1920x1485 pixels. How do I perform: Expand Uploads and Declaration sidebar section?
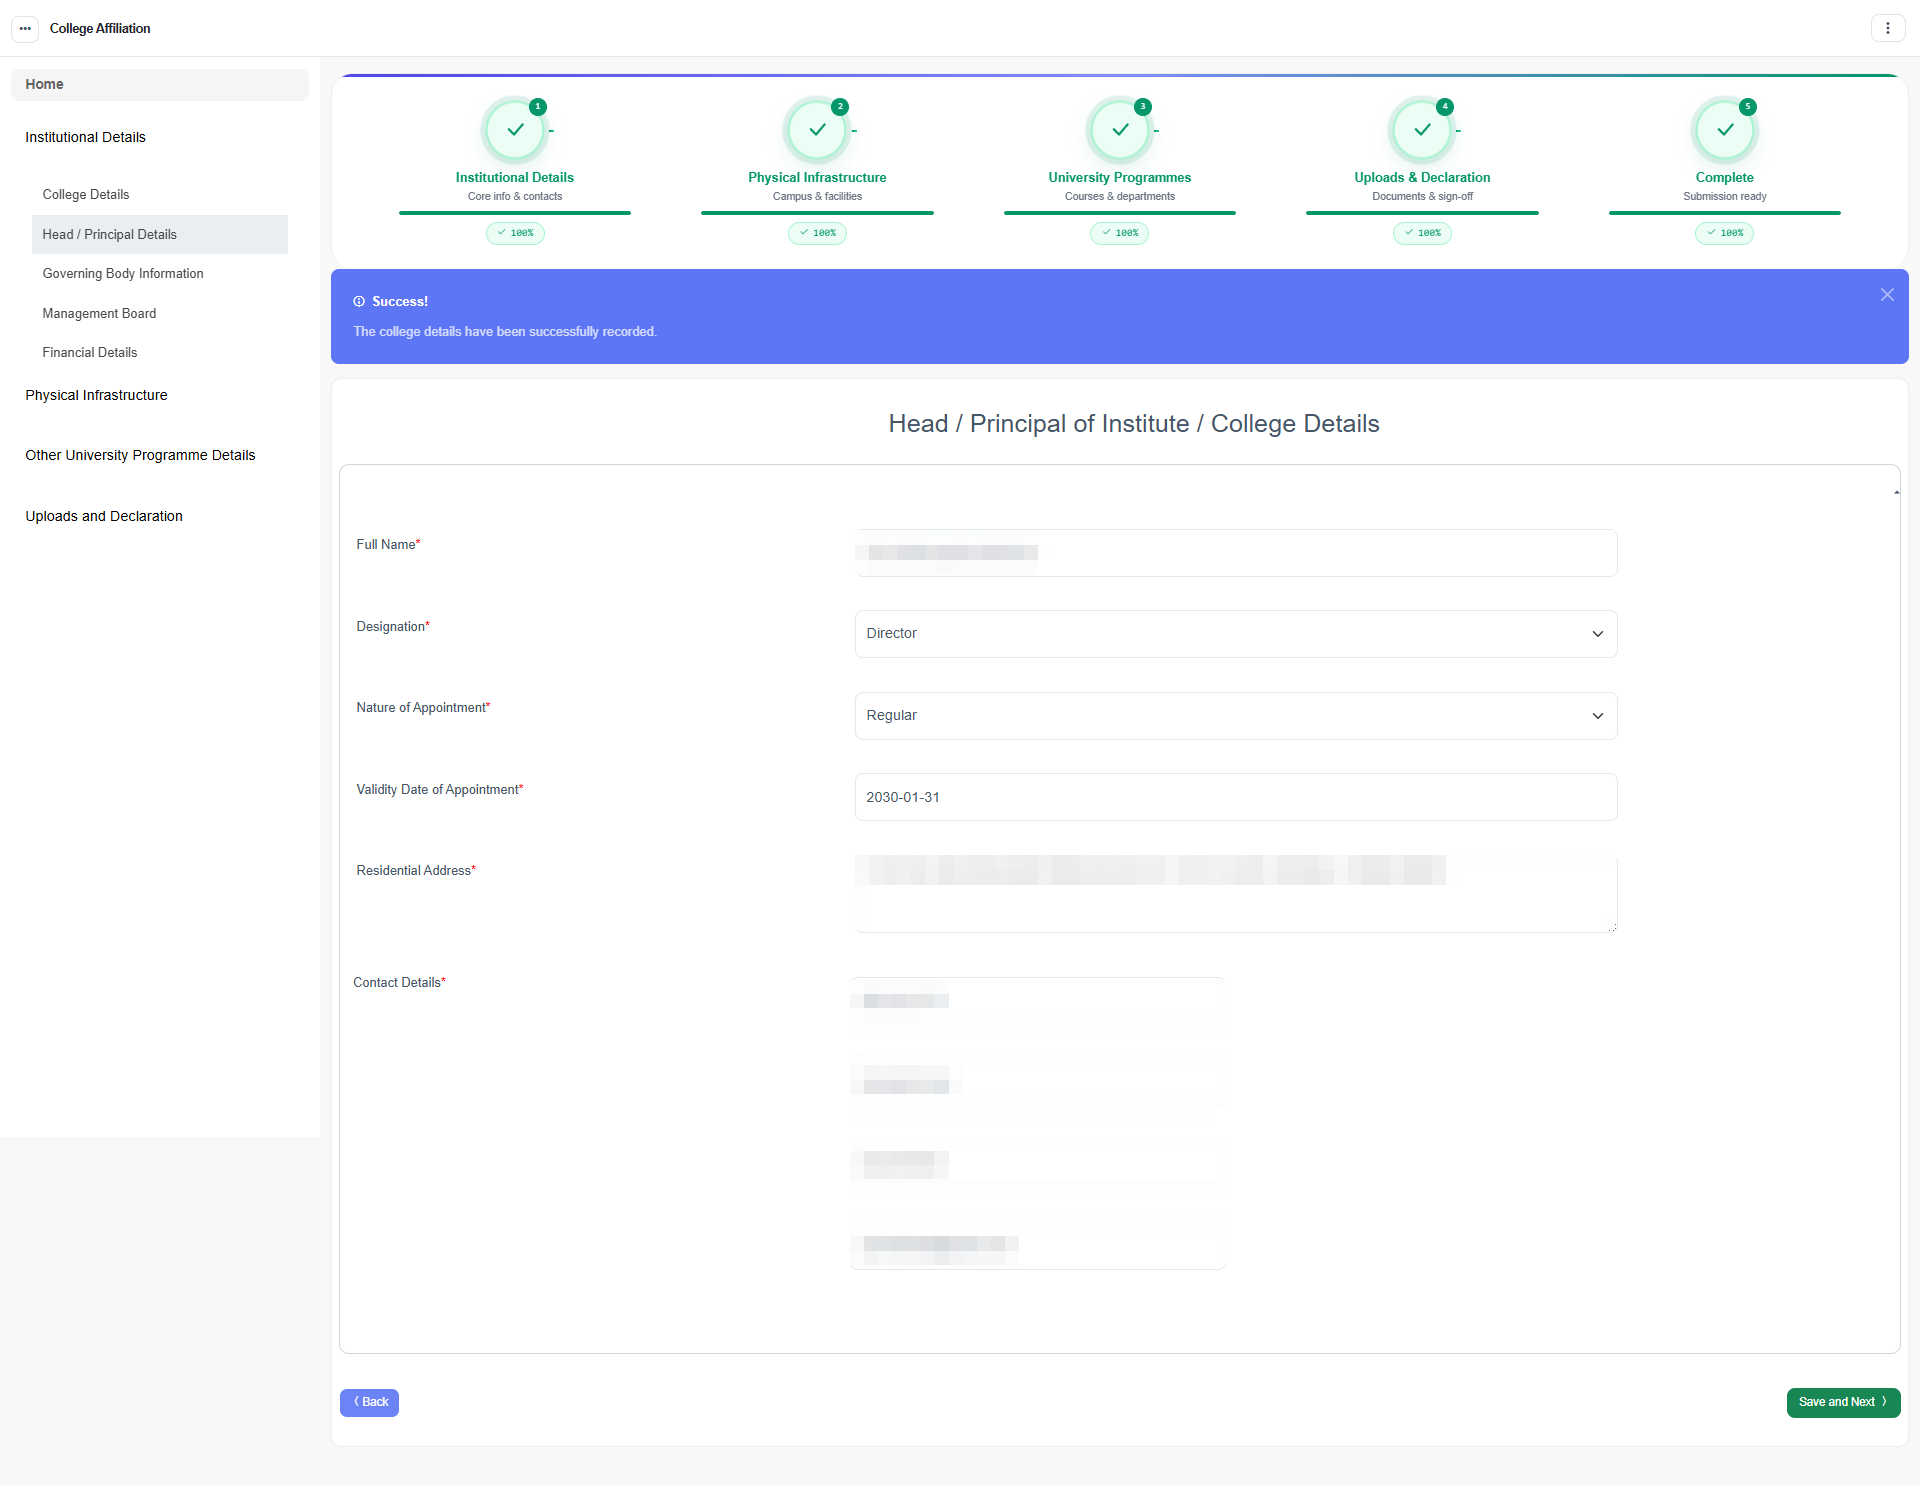tap(104, 516)
